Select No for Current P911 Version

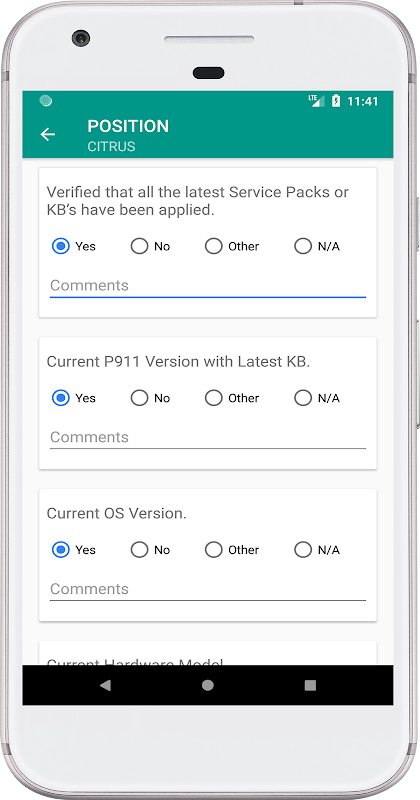coord(150,398)
